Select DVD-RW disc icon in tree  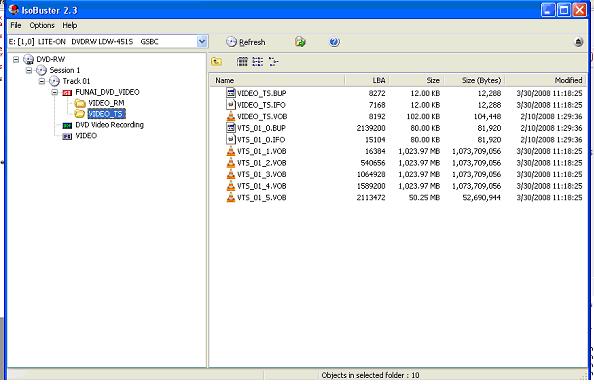click(x=28, y=59)
